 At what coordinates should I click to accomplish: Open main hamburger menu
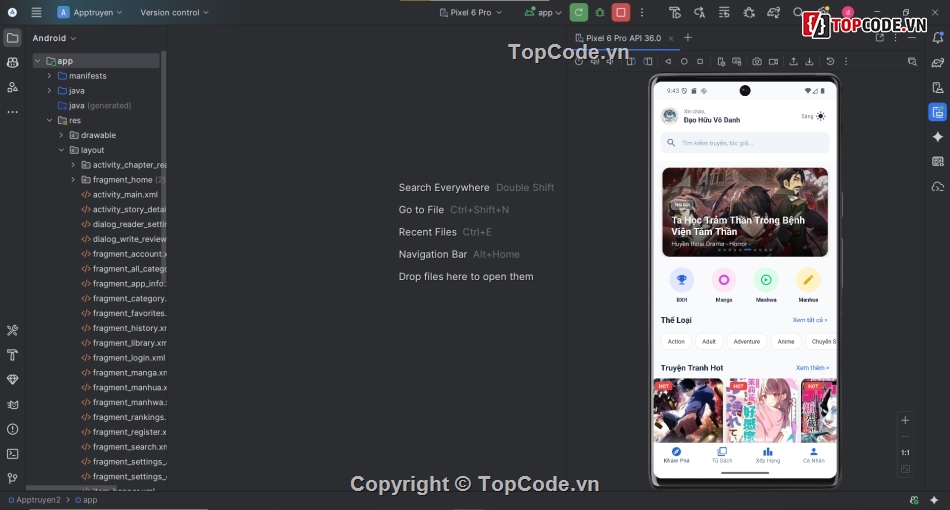click(x=36, y=12)
